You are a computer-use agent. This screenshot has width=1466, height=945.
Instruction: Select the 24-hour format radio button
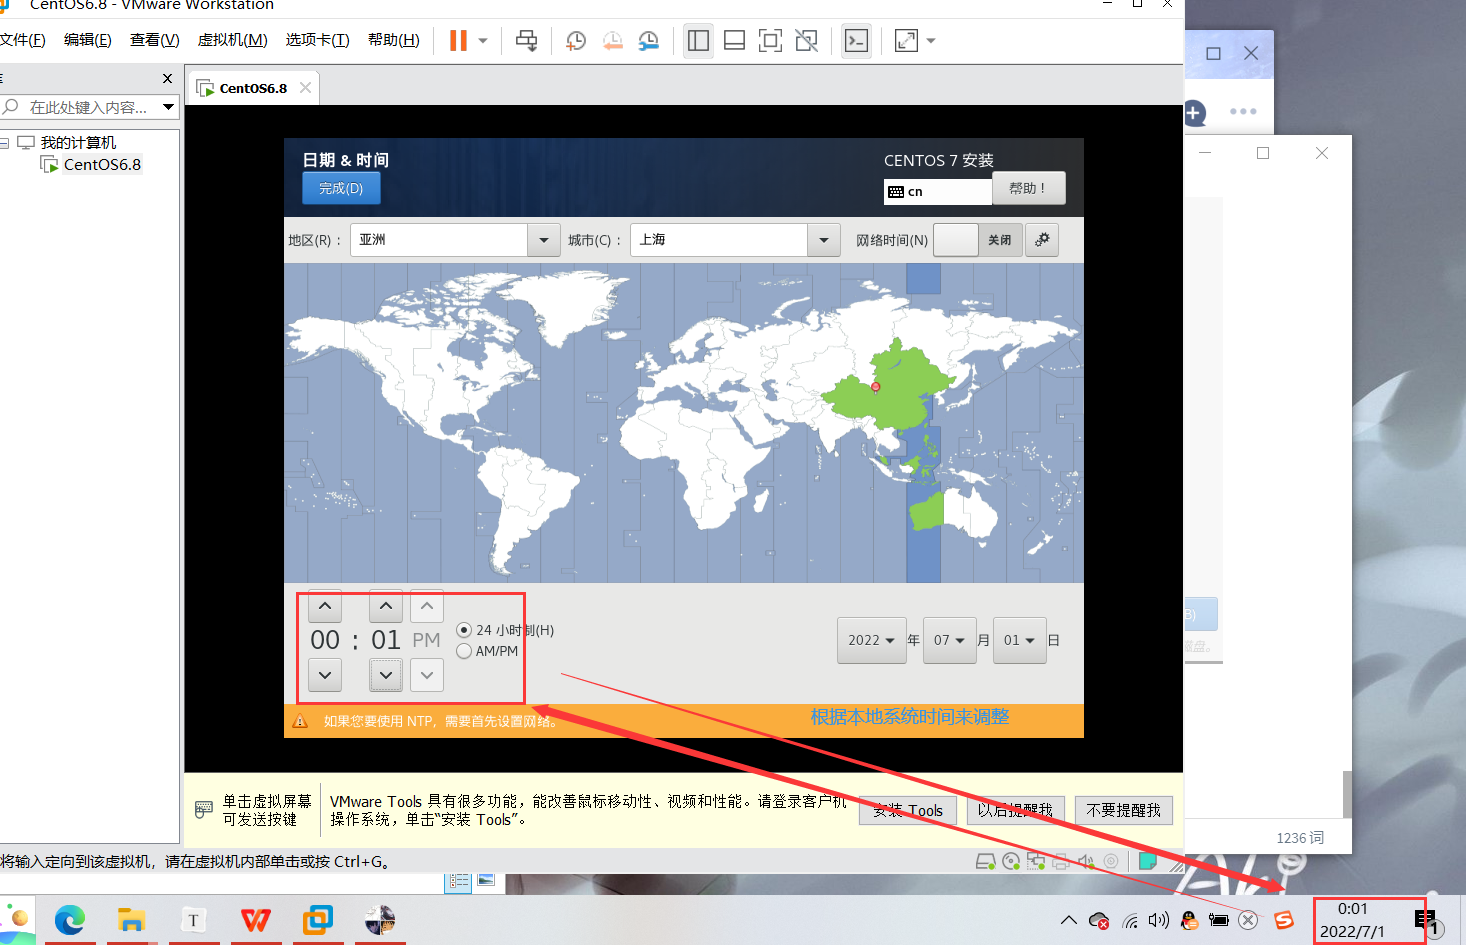click(464, 630)
